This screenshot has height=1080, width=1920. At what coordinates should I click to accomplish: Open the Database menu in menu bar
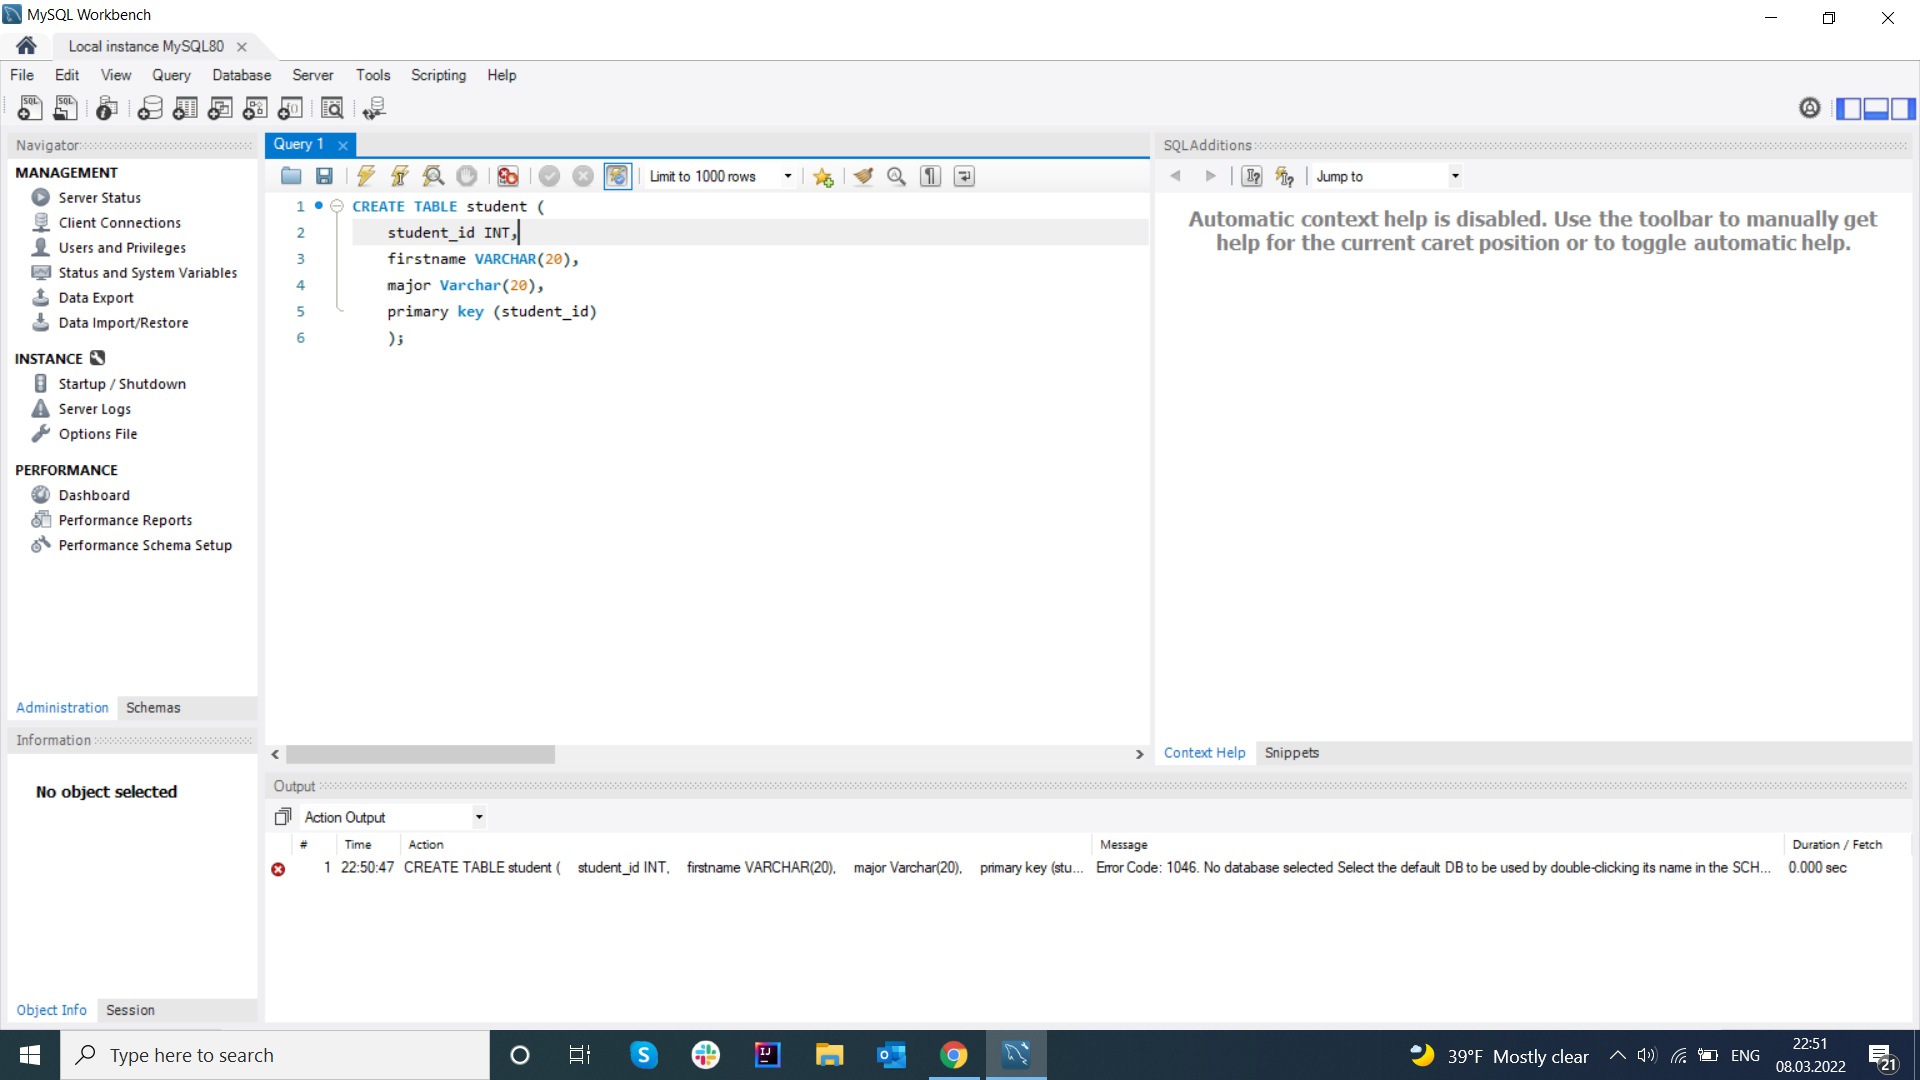coord(241,75)
